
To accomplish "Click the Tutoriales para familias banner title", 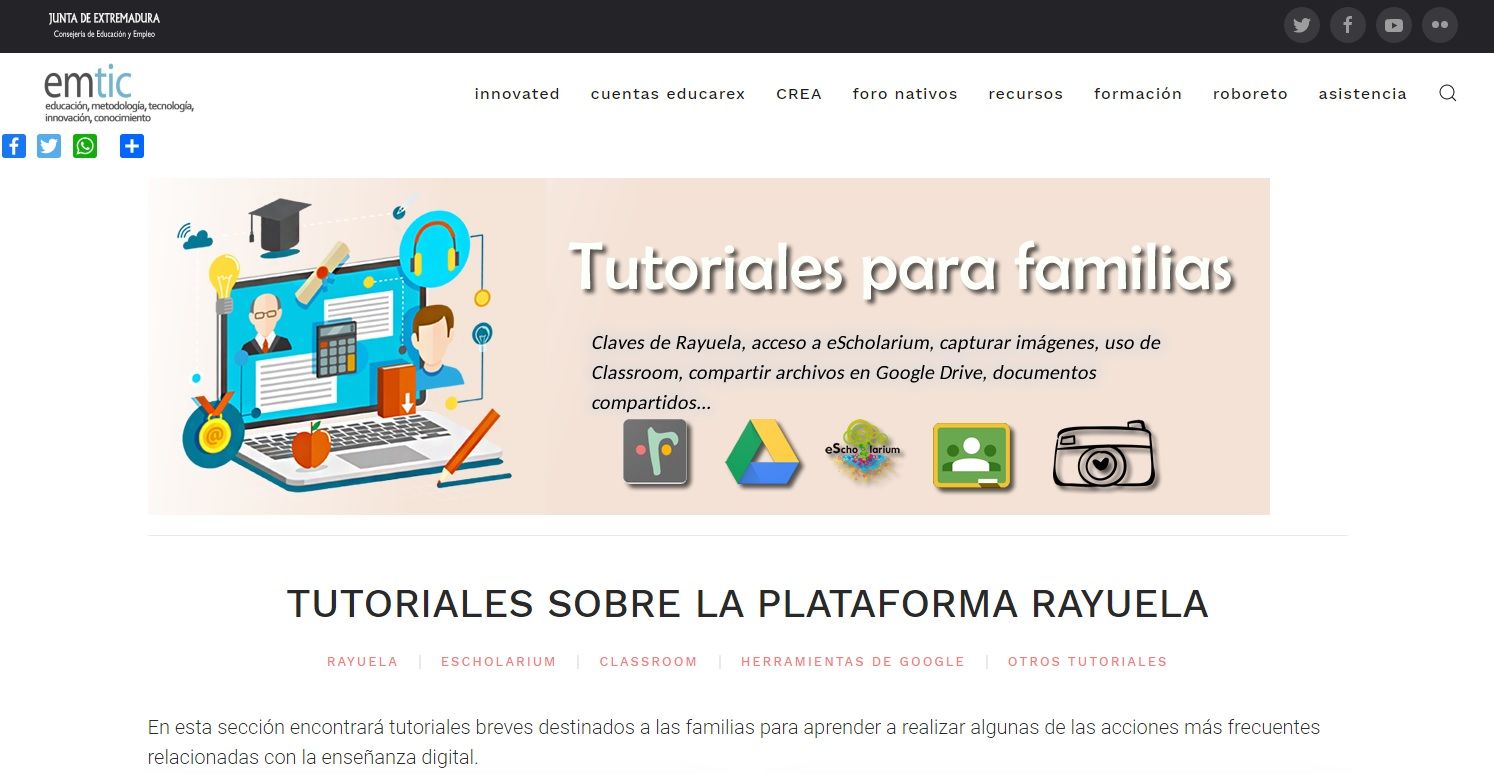I will 901,268.
